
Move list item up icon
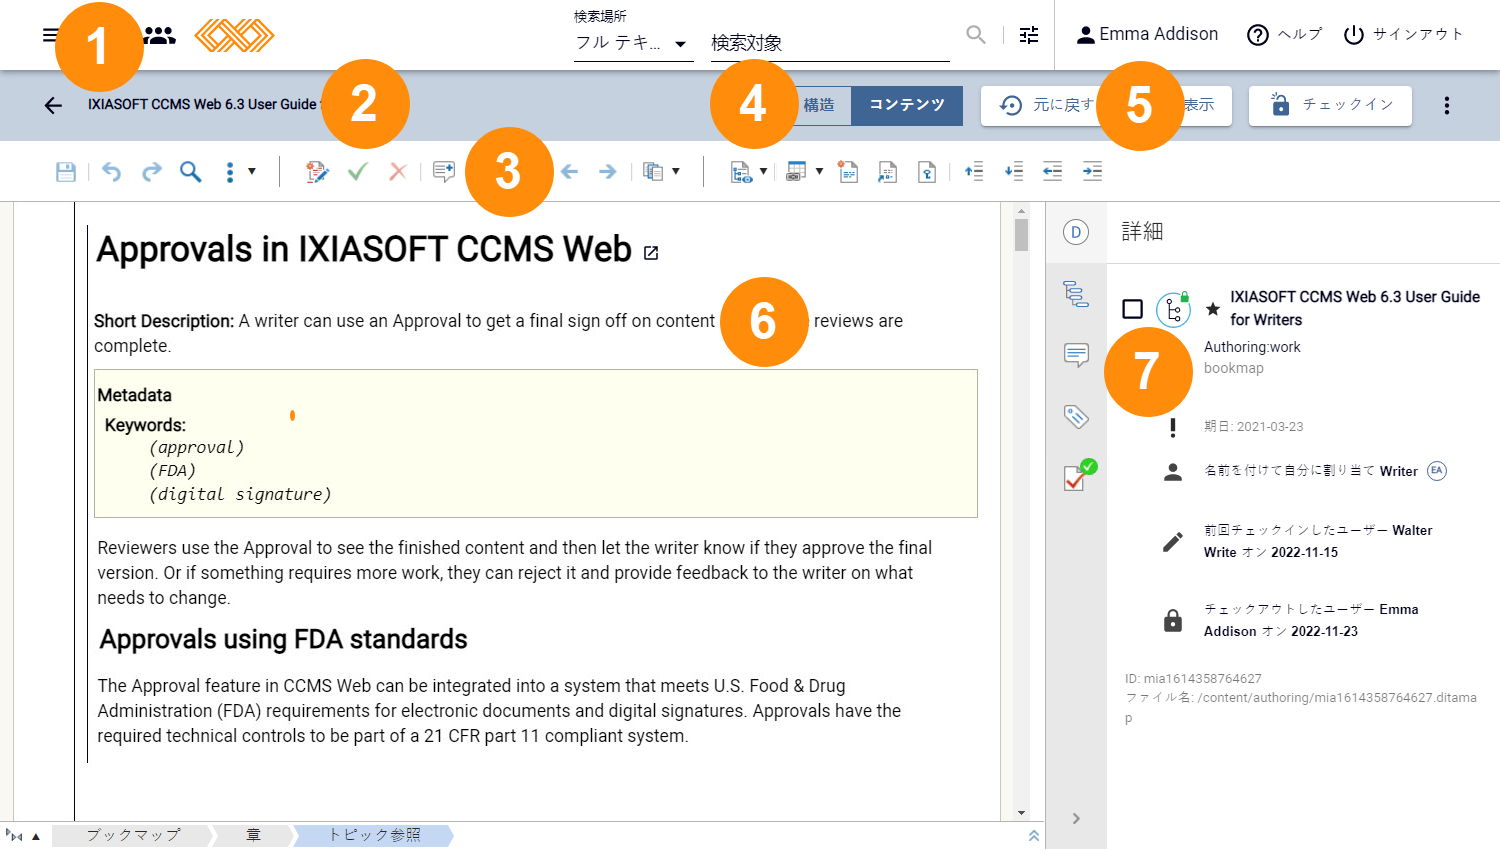tap(973, 172)
